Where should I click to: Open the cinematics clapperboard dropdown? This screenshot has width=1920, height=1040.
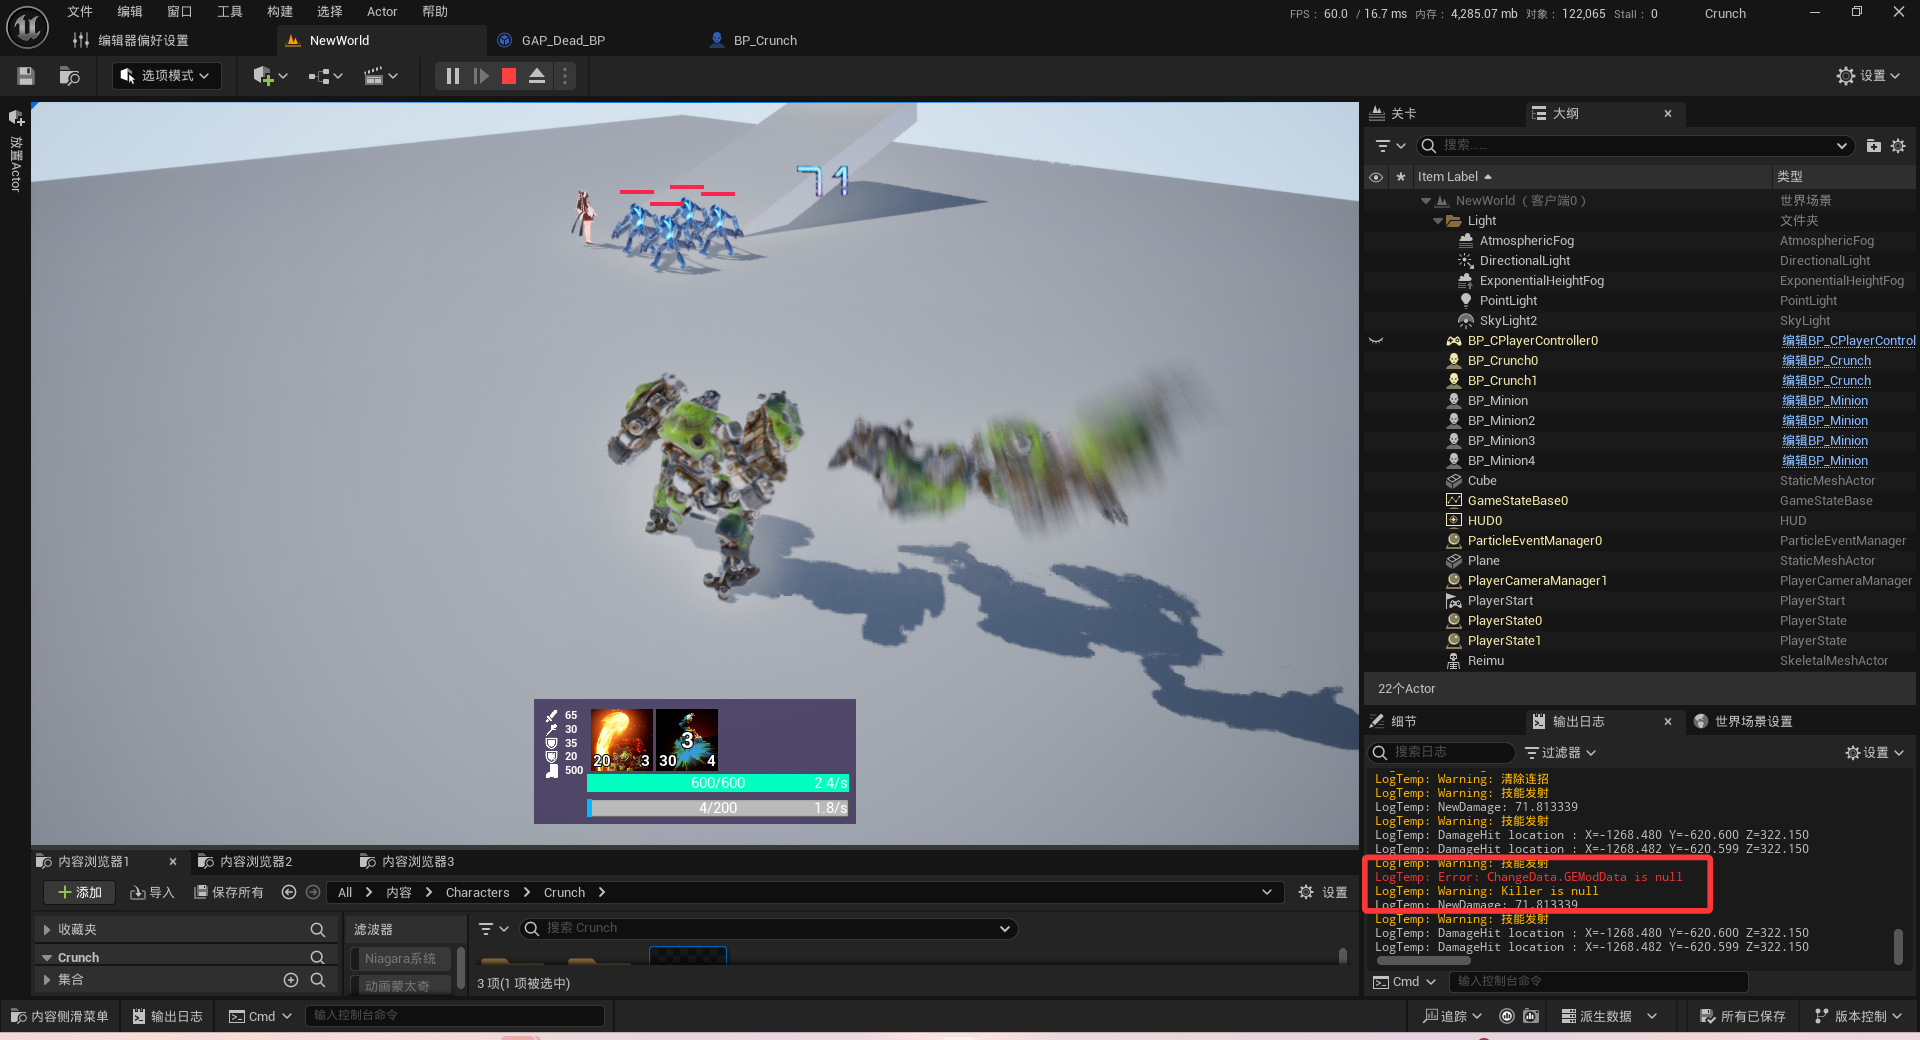[x=381, y=76]
